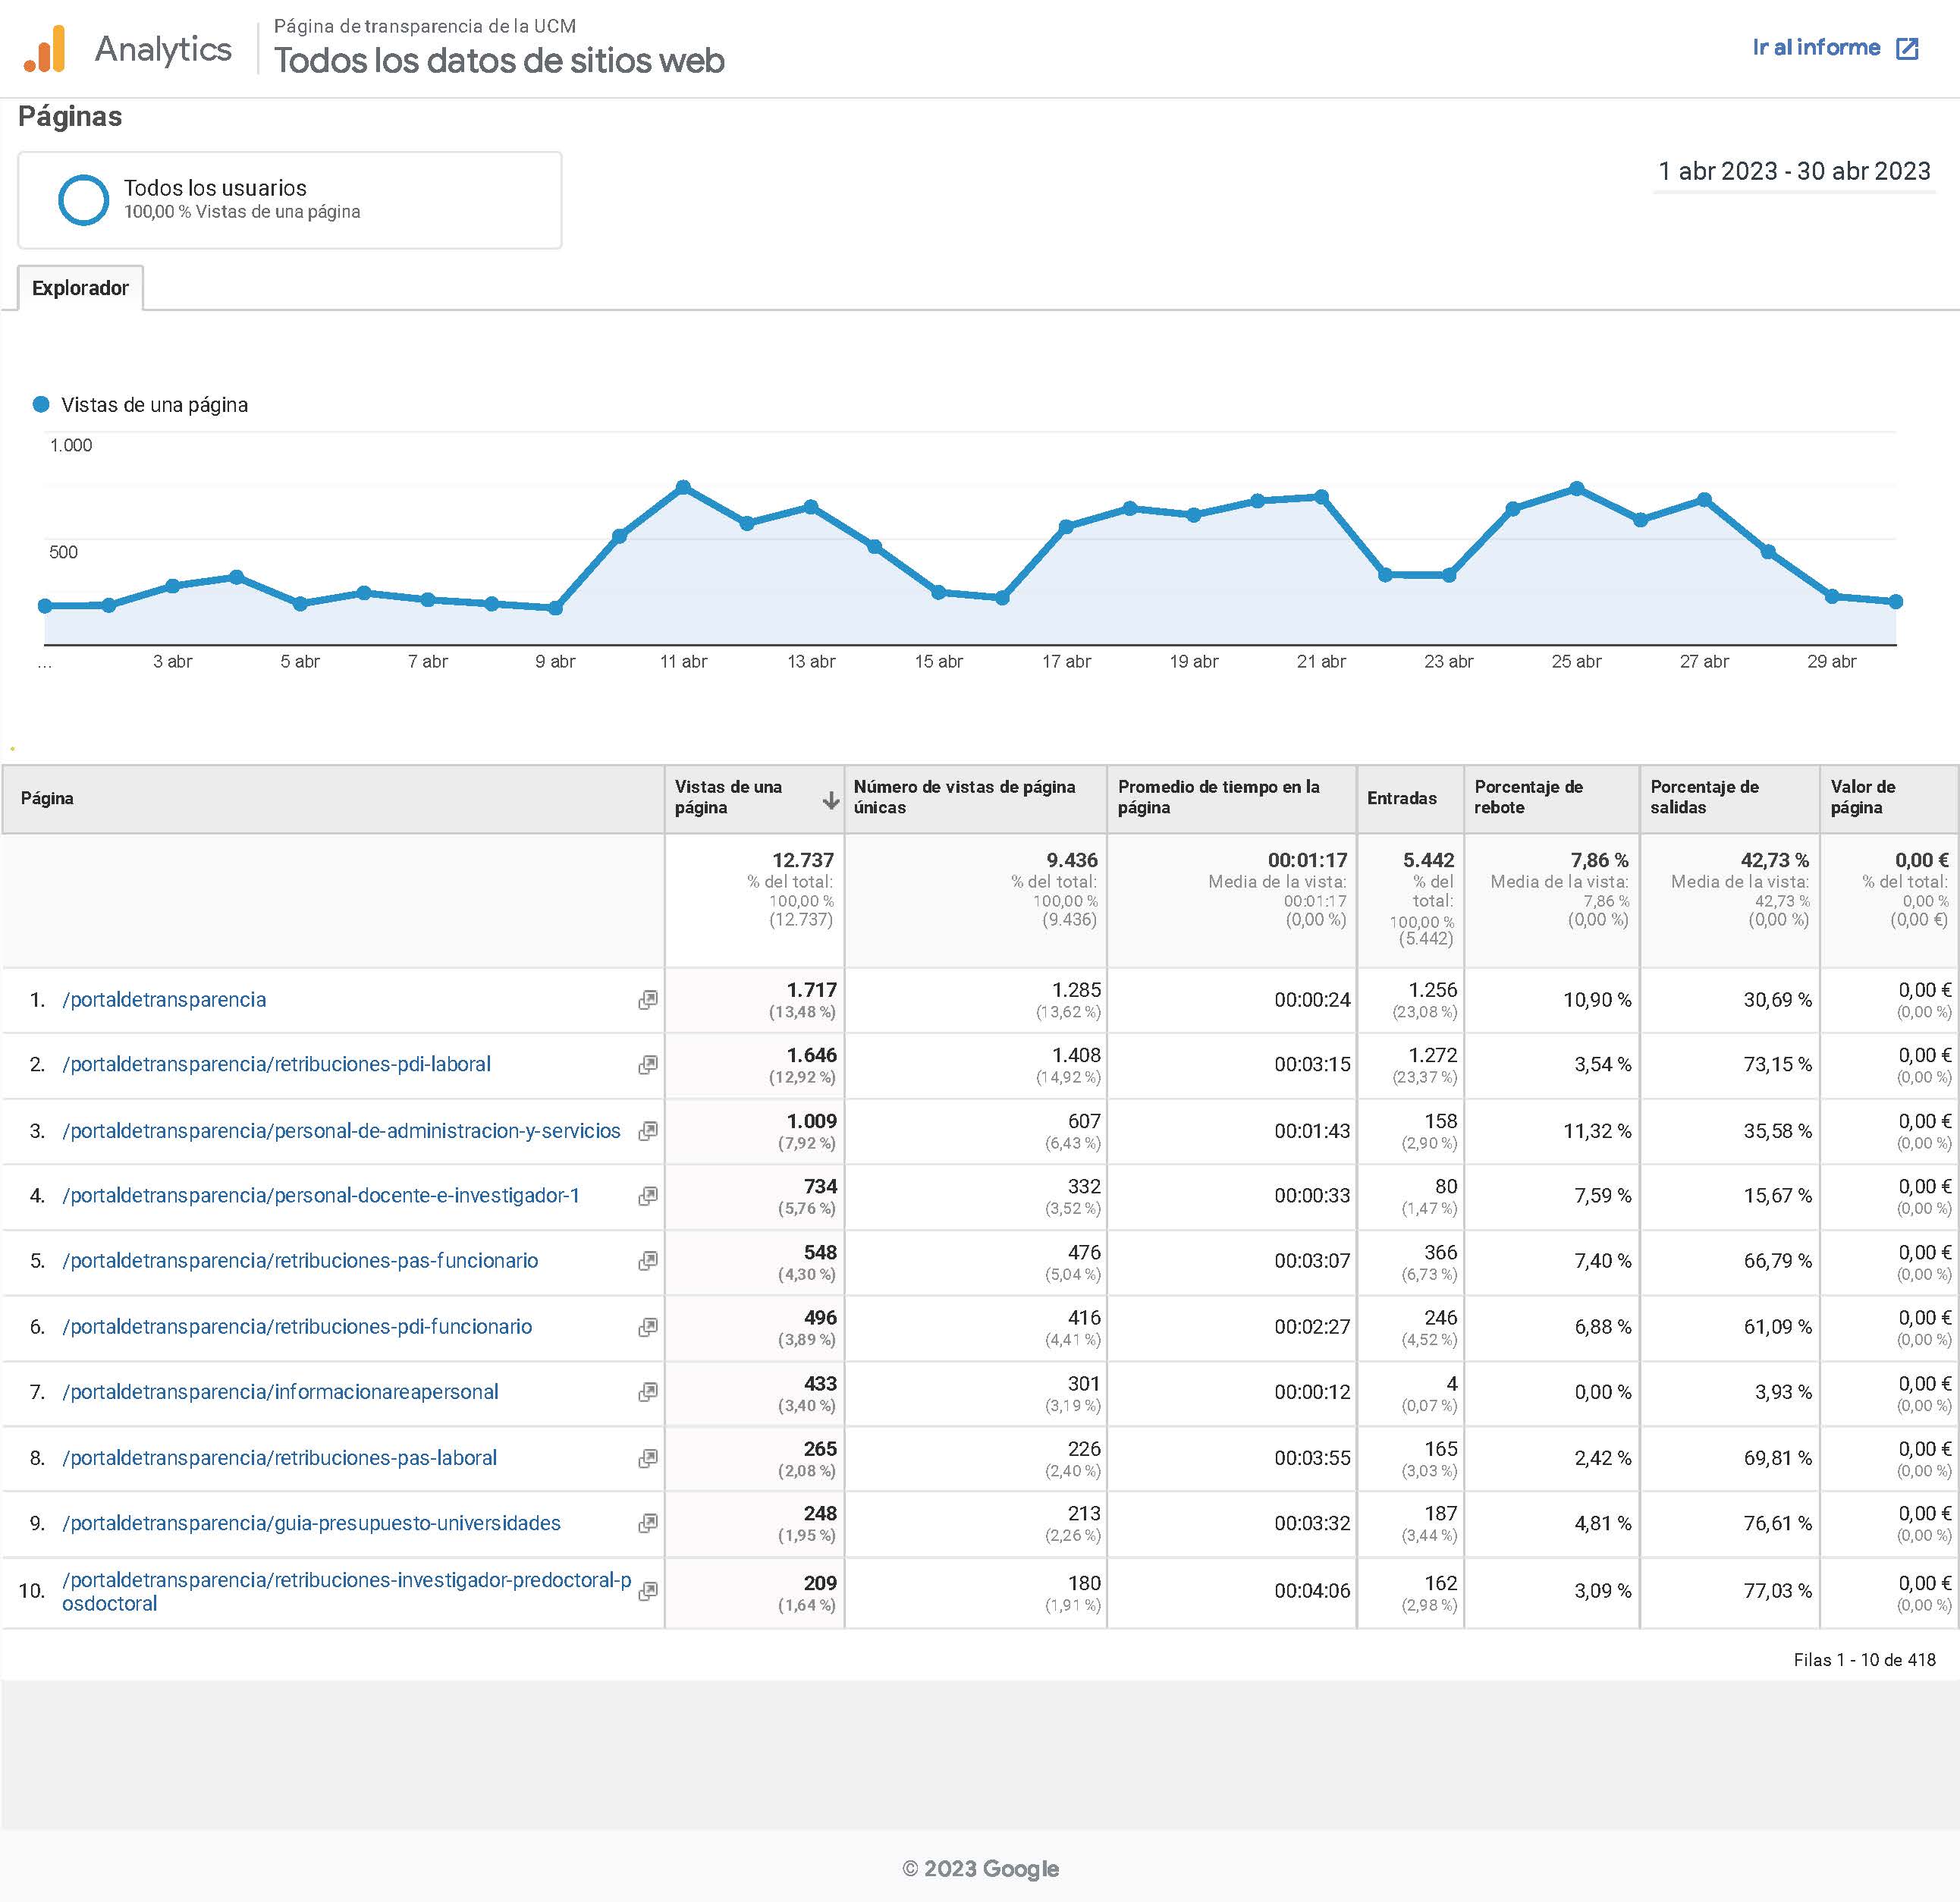Open retribuciones-pas-laboral external page icon
Viewport: 1960px width, 1902px height.
click(648, 1458)
